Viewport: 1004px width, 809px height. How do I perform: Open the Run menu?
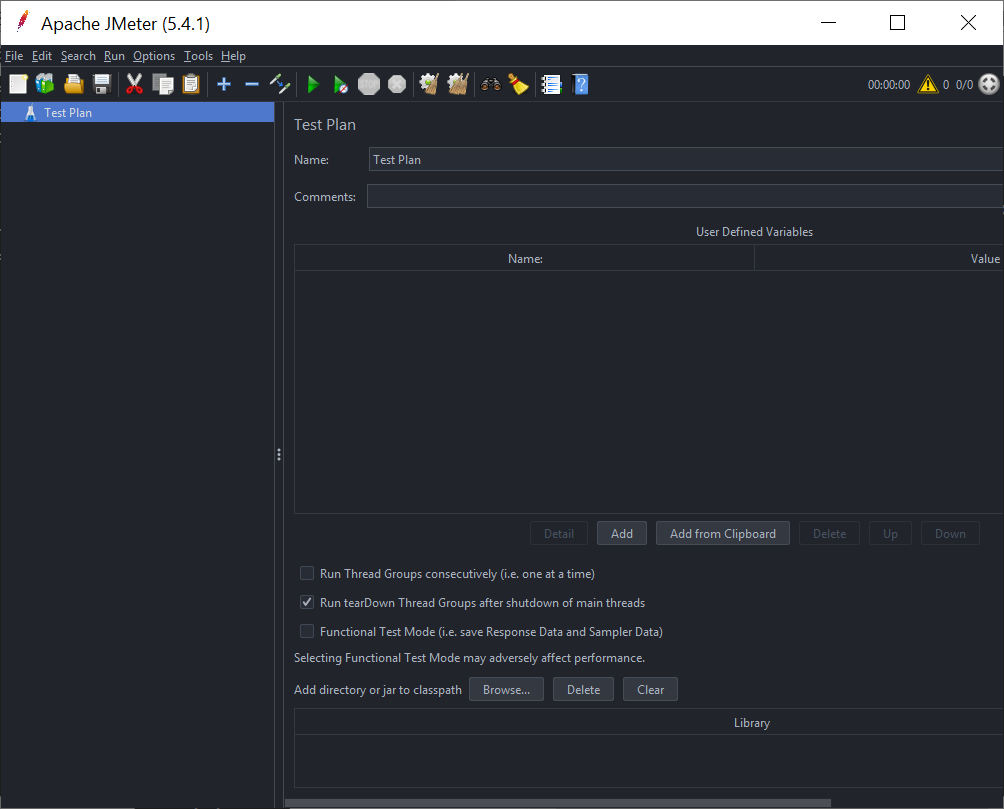tap(115, 56)
